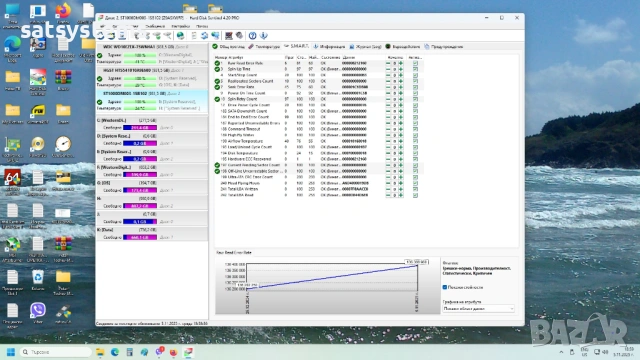640x360 pixels.
Task: Open the Recycle Bin desktop icon
Action: [38, 277]
